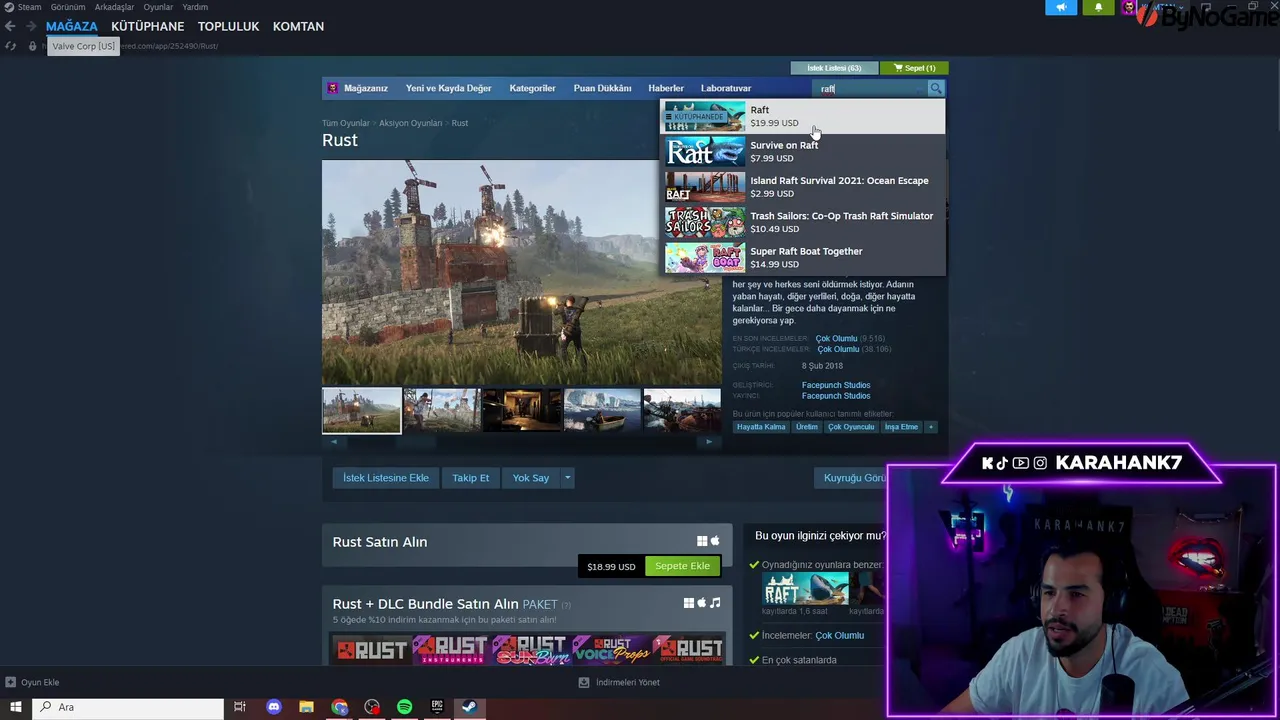The width and height of the screenshot is (1280, 720).
Task: Open Epic Games Launcher from the taskbar
Action: click(437, 707)
